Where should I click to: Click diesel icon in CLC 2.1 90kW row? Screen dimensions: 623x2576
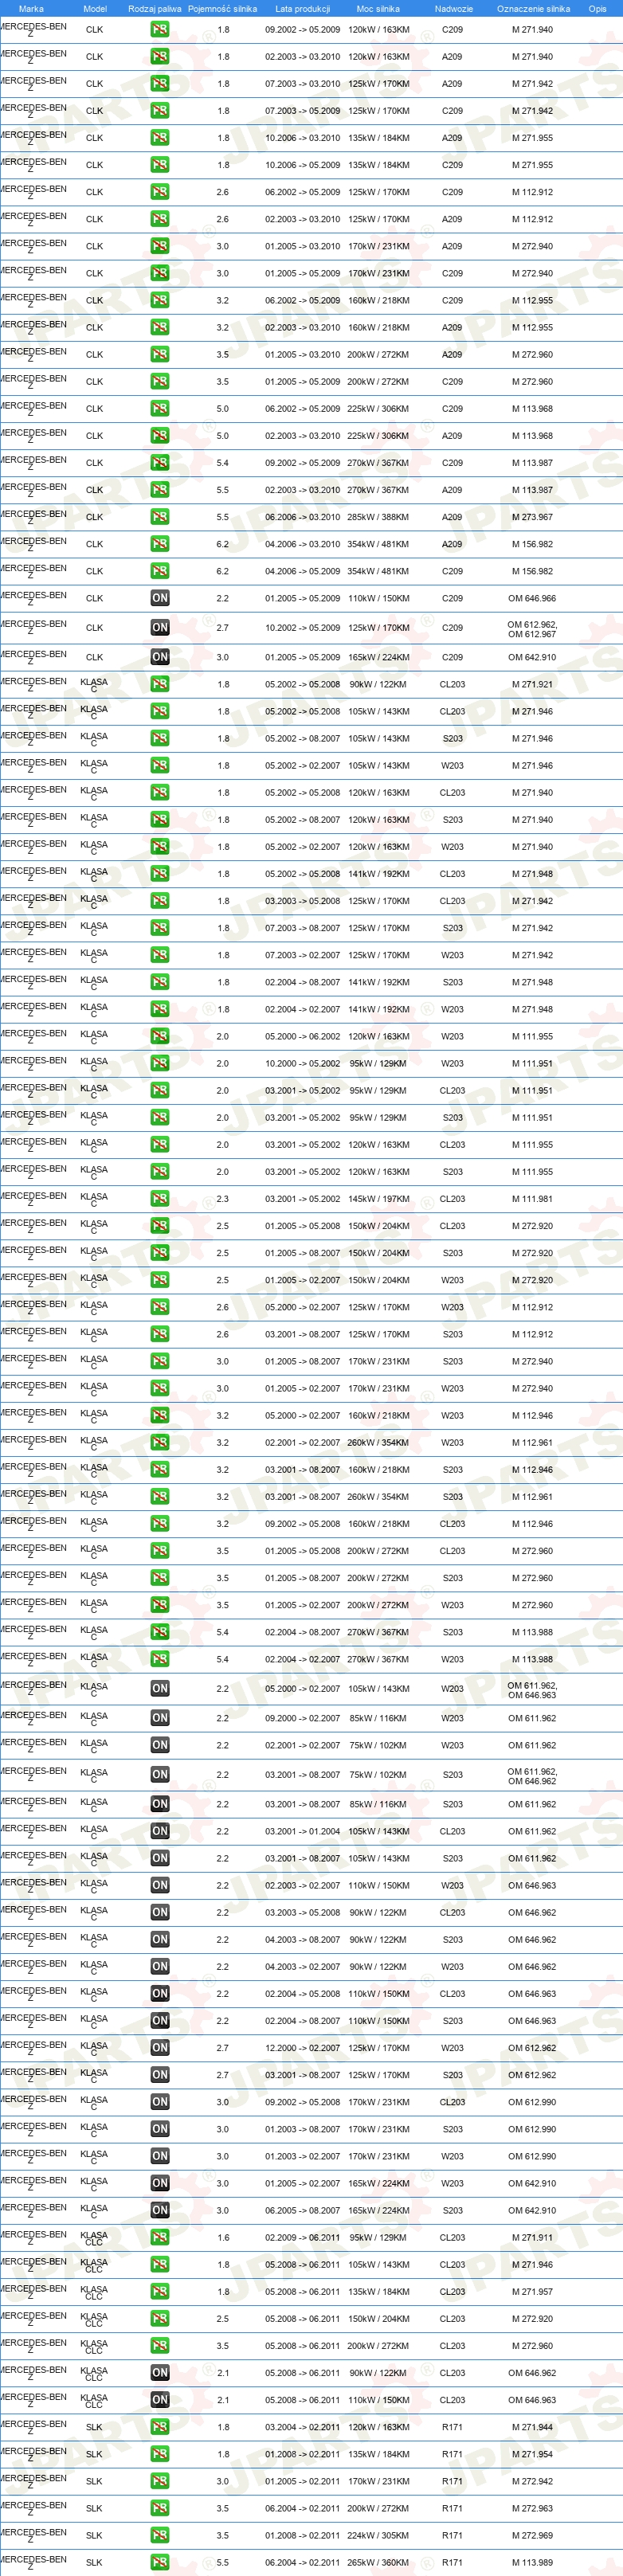click(160, 2372)
